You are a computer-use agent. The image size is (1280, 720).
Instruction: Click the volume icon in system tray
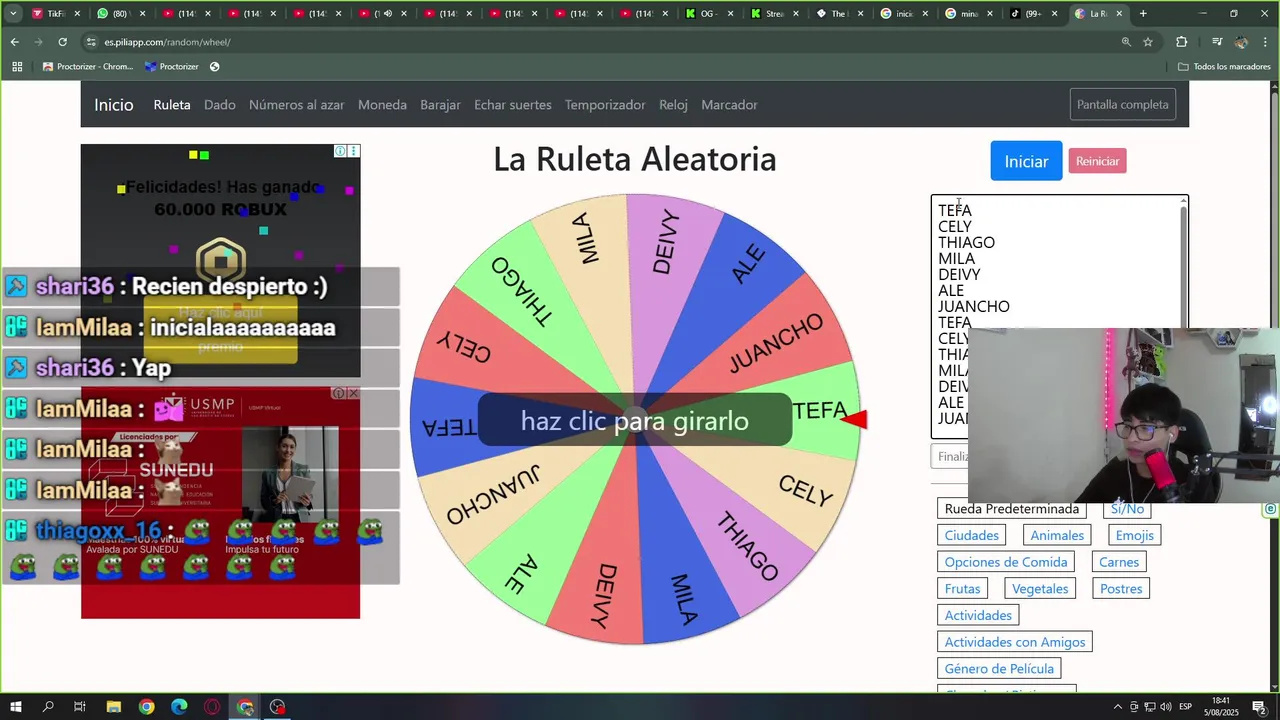pyautogui.click(x=1166, y=707)
